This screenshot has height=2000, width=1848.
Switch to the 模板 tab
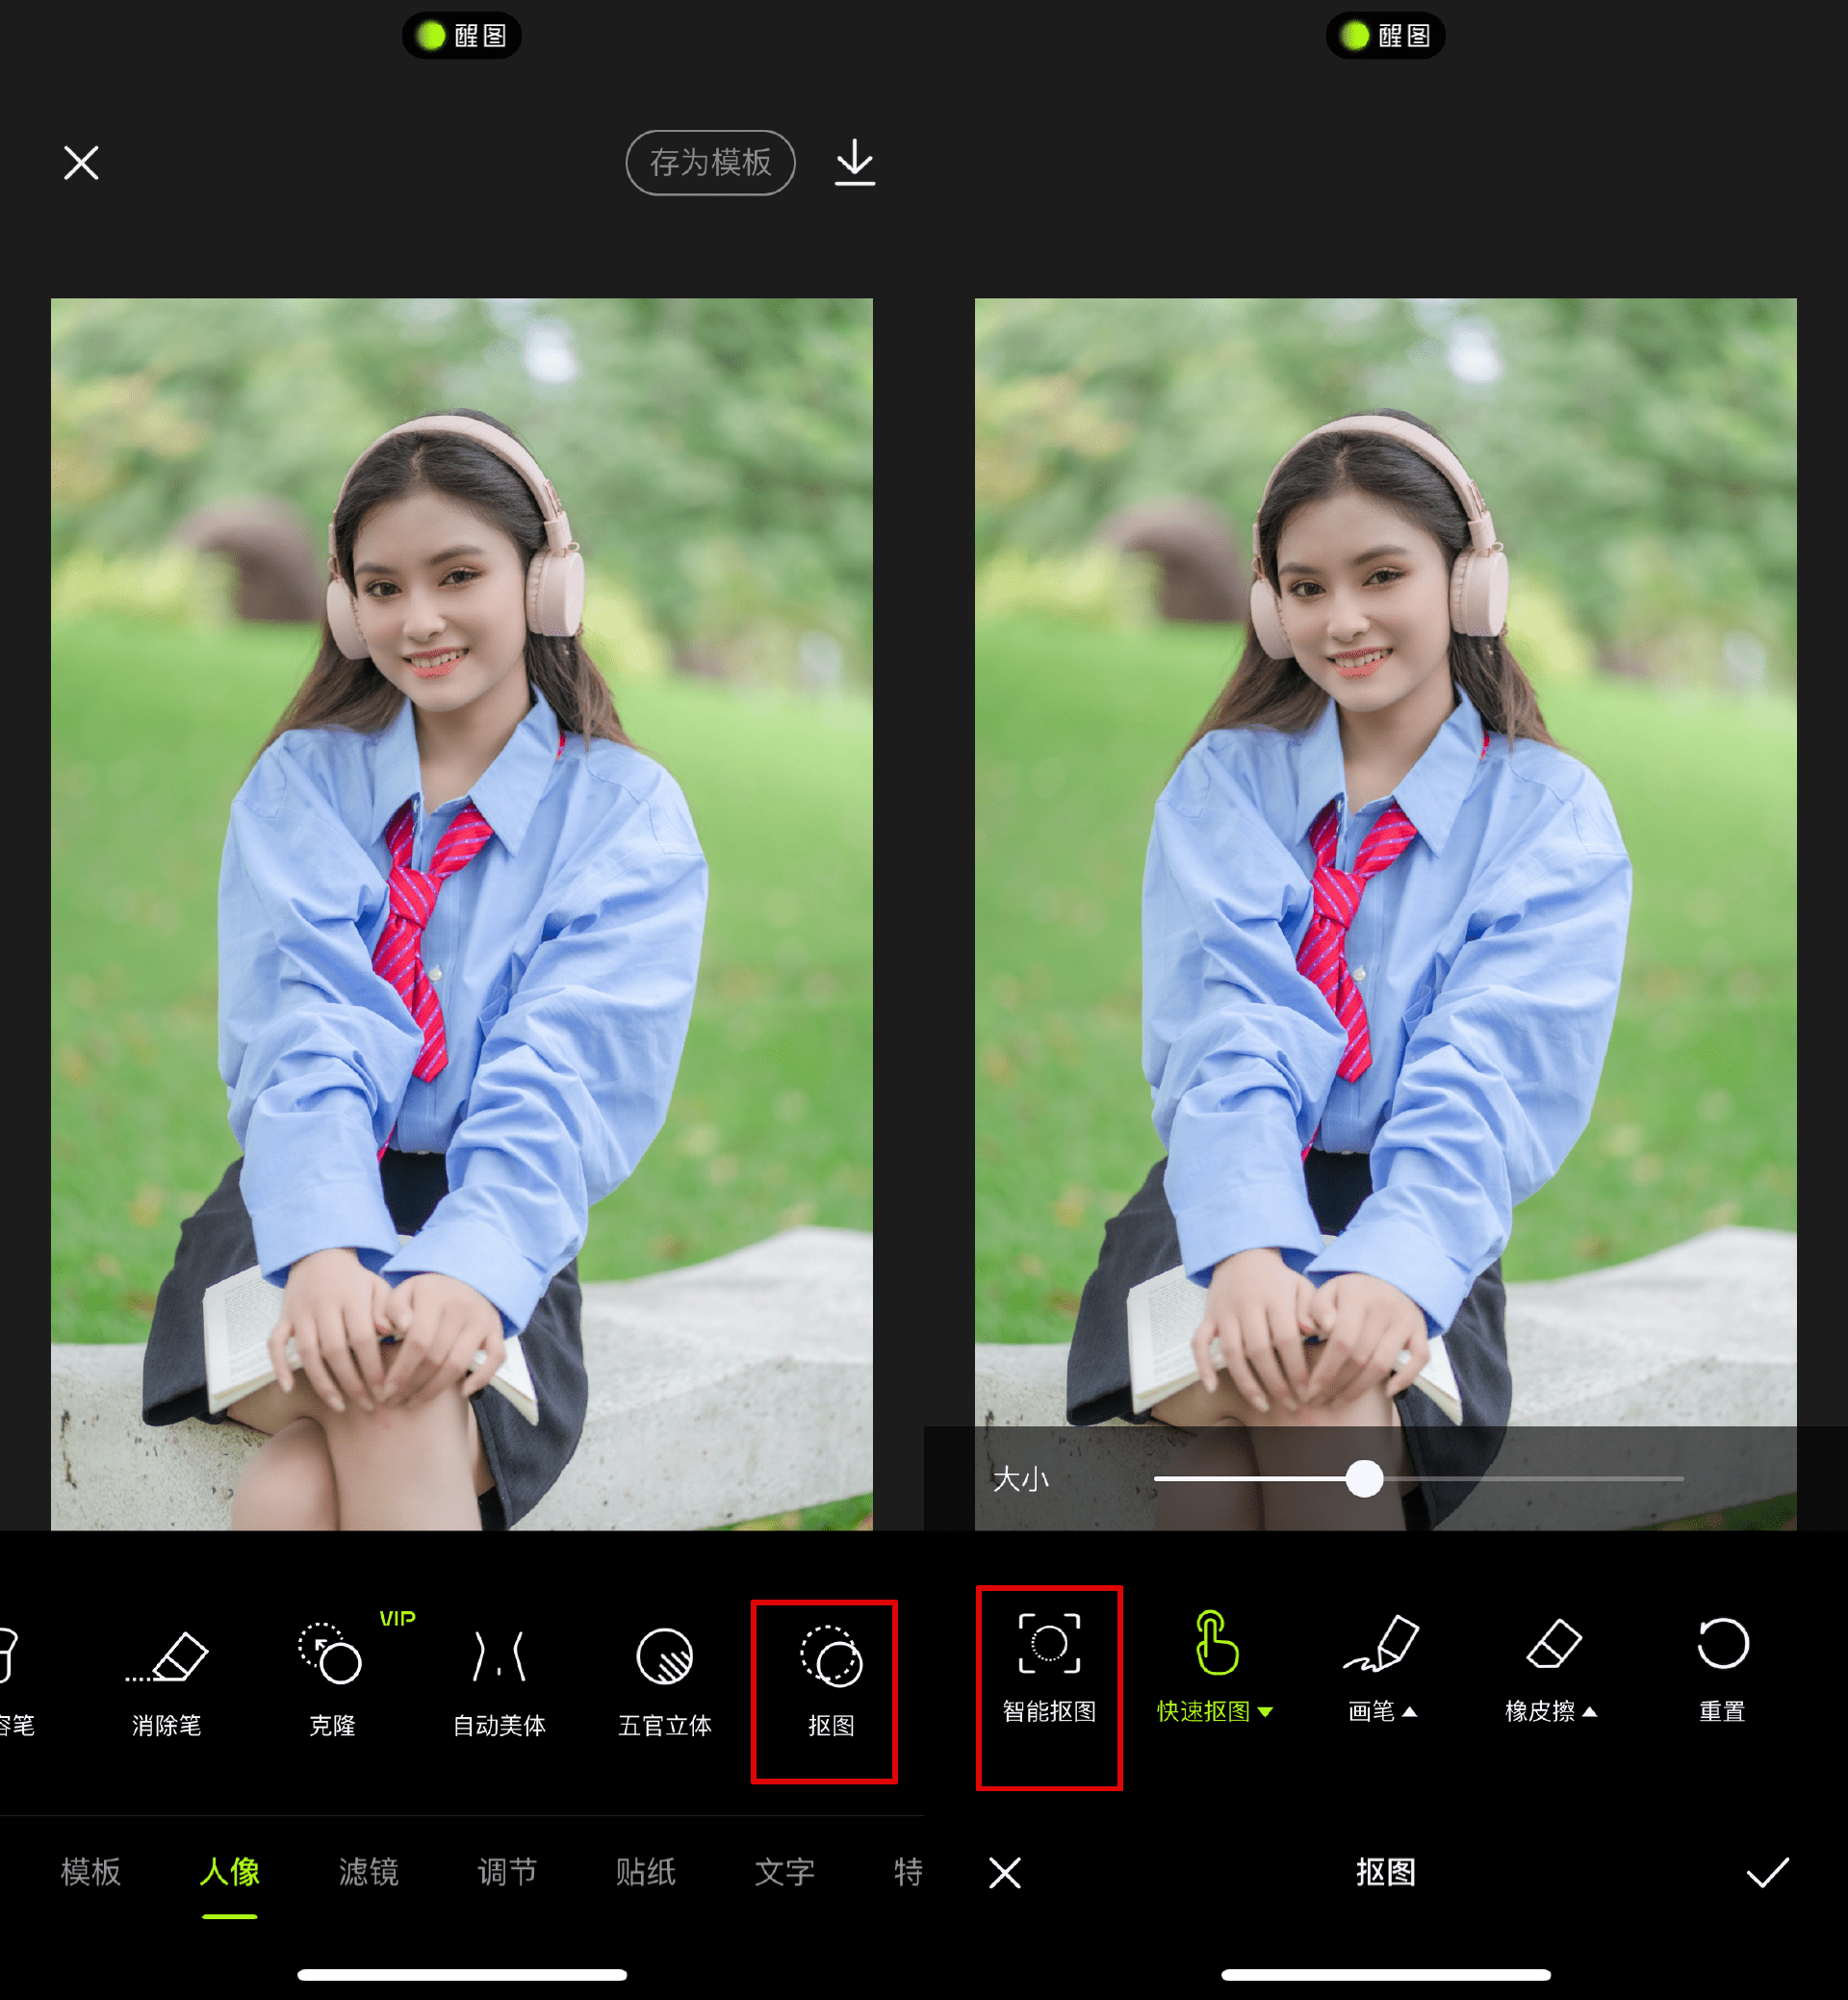[91, 1872]
